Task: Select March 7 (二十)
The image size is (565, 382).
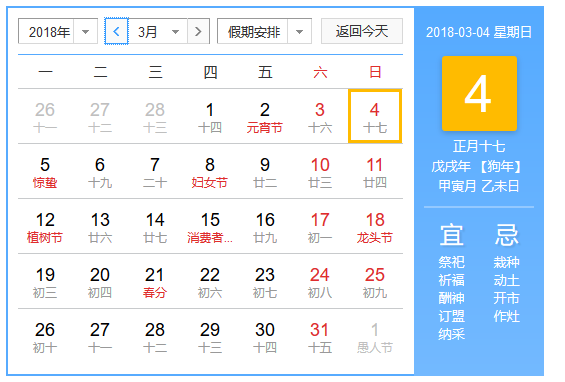Action: click(155, 172)
